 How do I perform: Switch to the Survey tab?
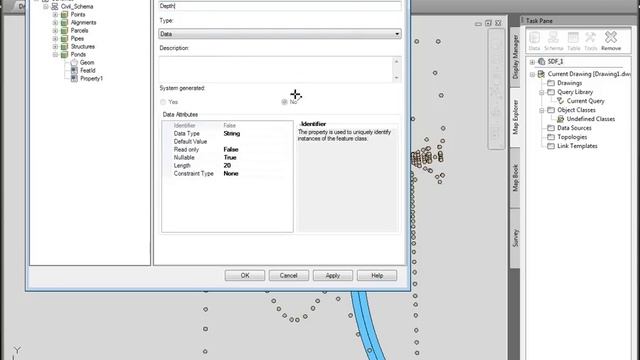515,238
